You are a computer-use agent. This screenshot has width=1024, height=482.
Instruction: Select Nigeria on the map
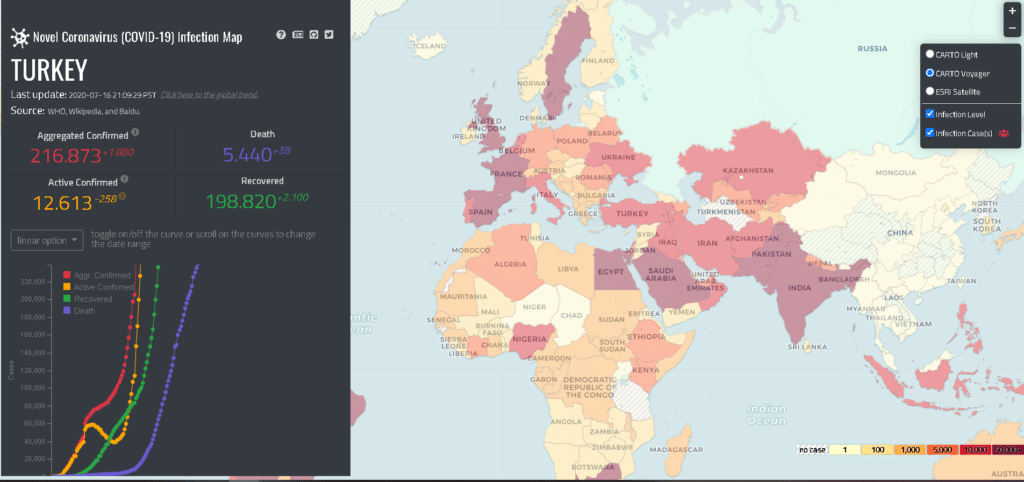click(530, 339)
